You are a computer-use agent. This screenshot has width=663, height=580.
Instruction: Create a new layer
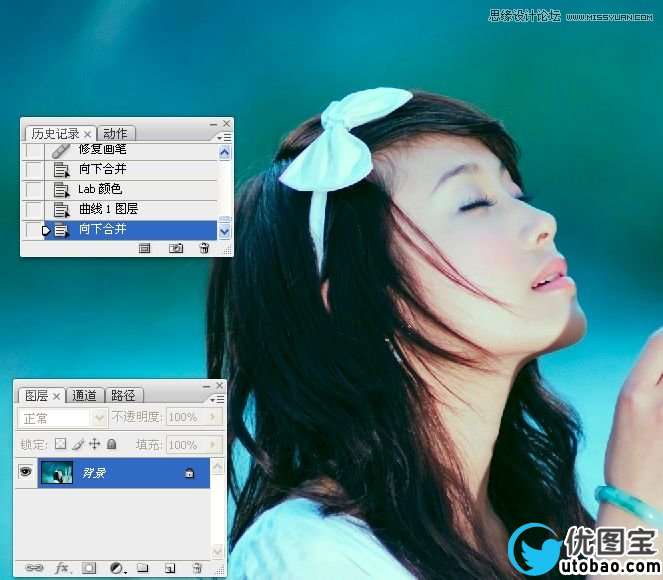(x=170, y=568)
